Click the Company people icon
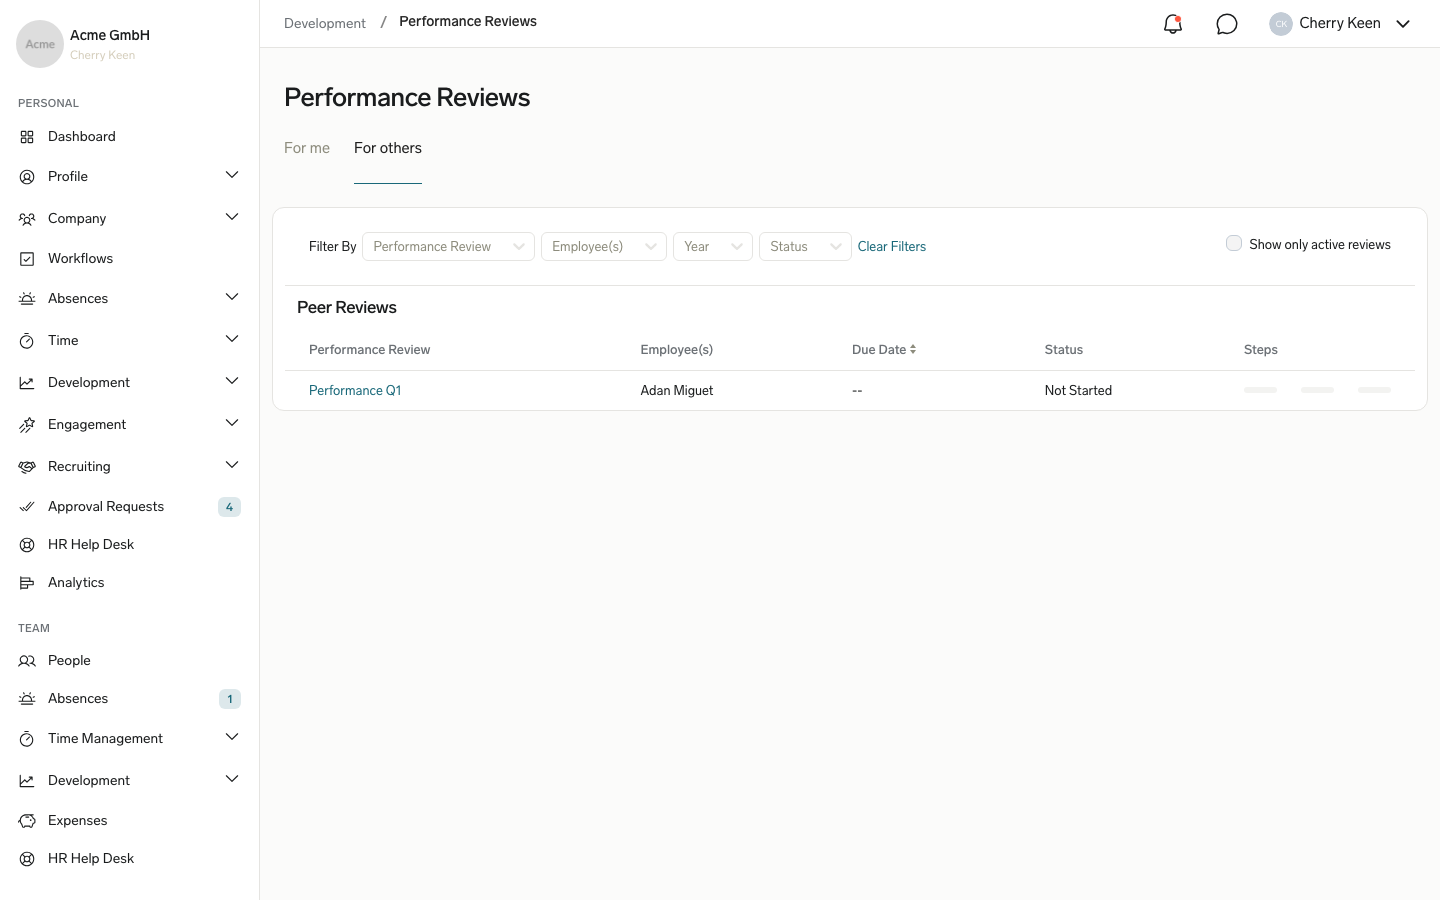This screenshot has height=900, width=1440. 27,219
